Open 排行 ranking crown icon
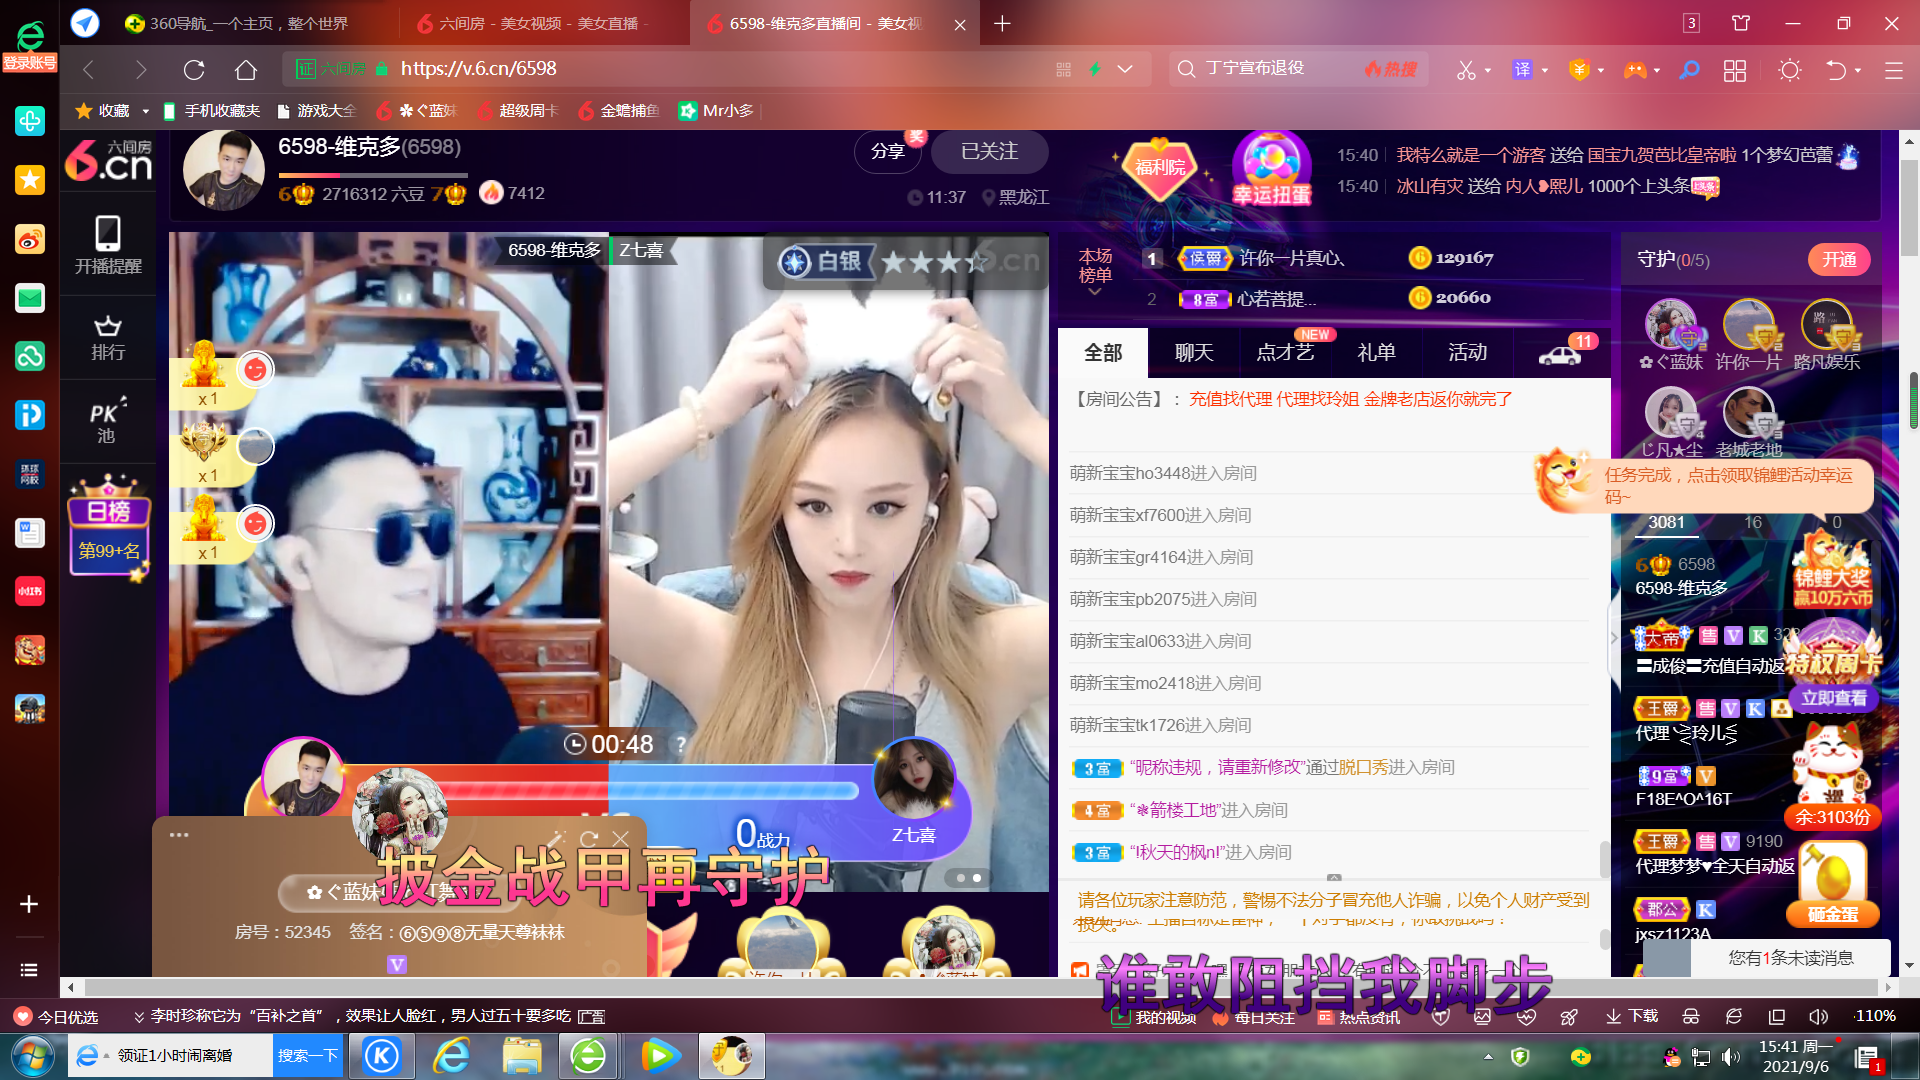 click(108, 338)
